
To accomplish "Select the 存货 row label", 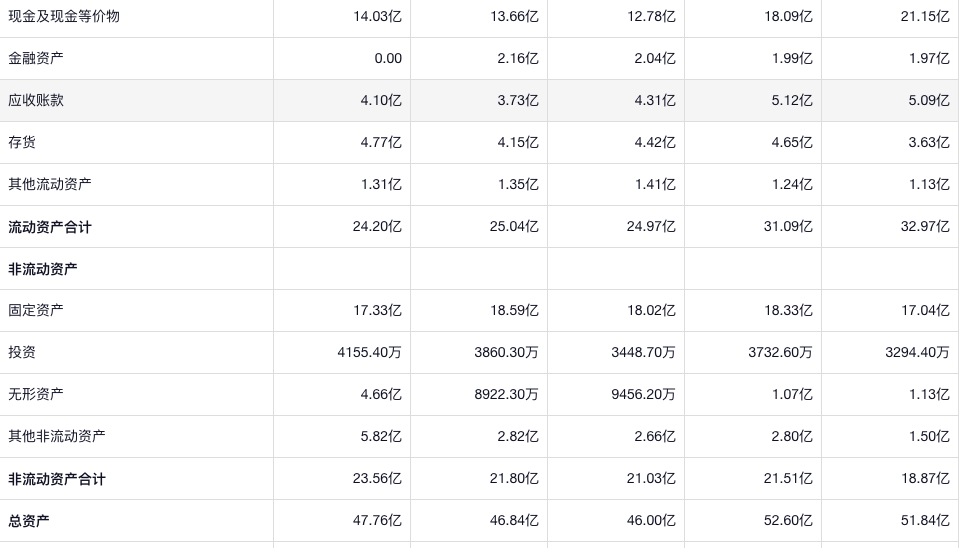I will [x=22, y=142].
